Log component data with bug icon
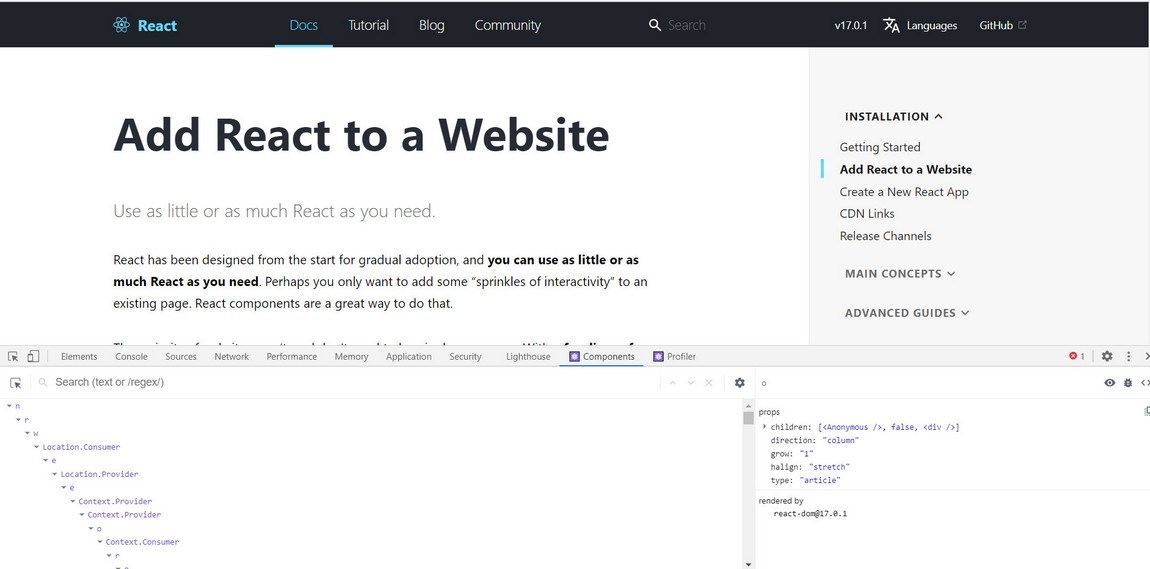Screen dimensions: 1150x569 coord(1128,383)
